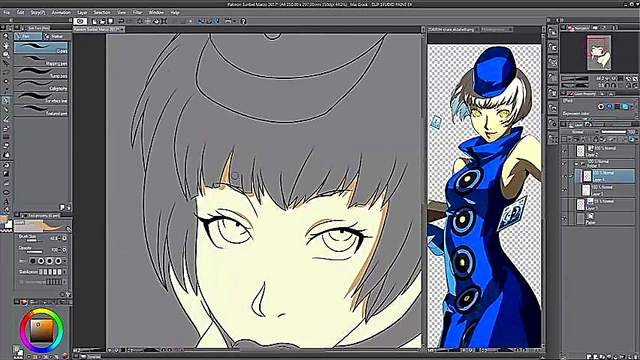Open the Stabilization dropdown arrow

(65, 271)
